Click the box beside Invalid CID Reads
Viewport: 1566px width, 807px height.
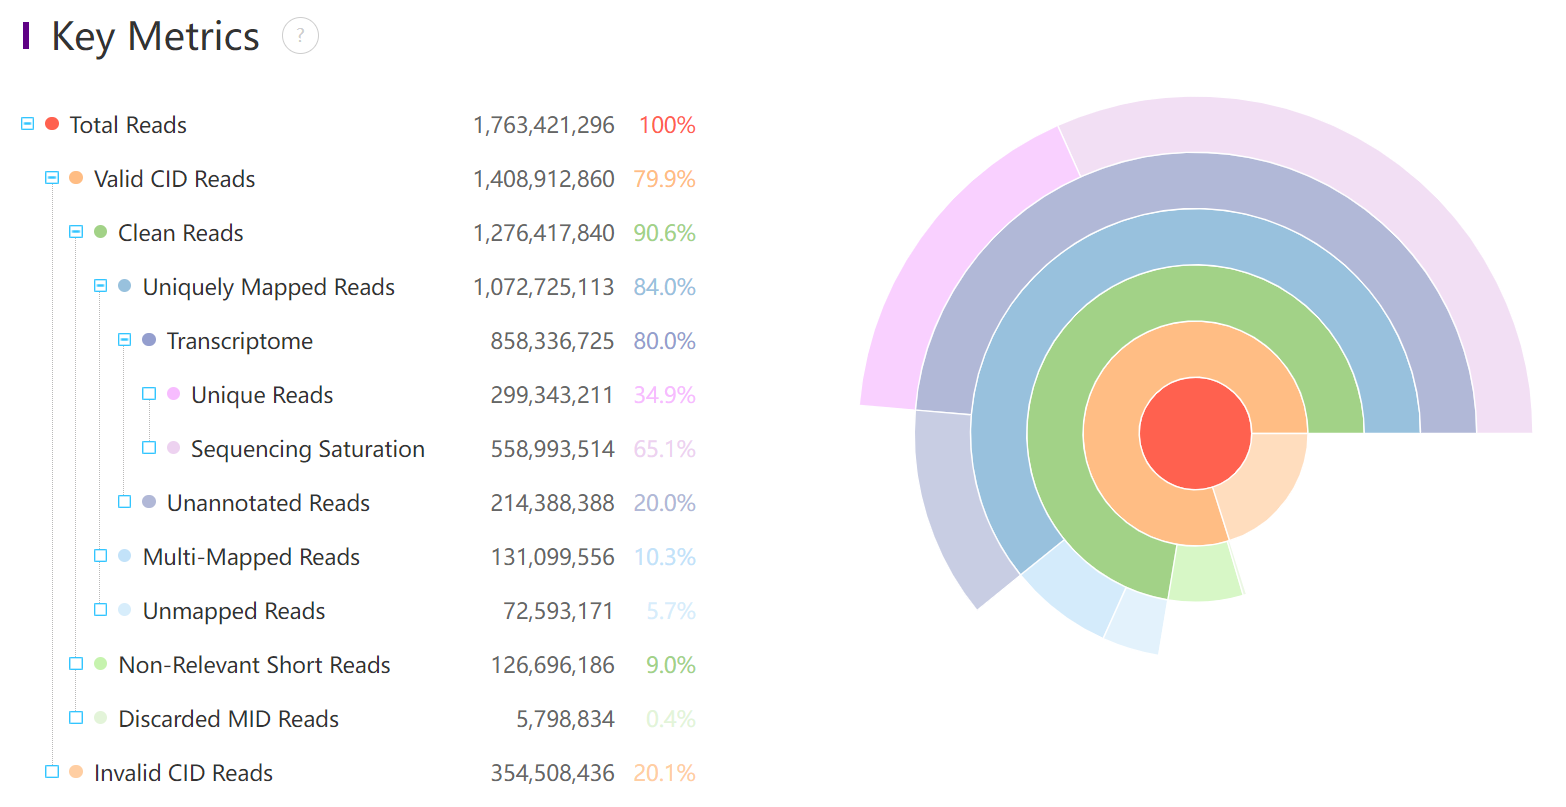coord(52,772)
